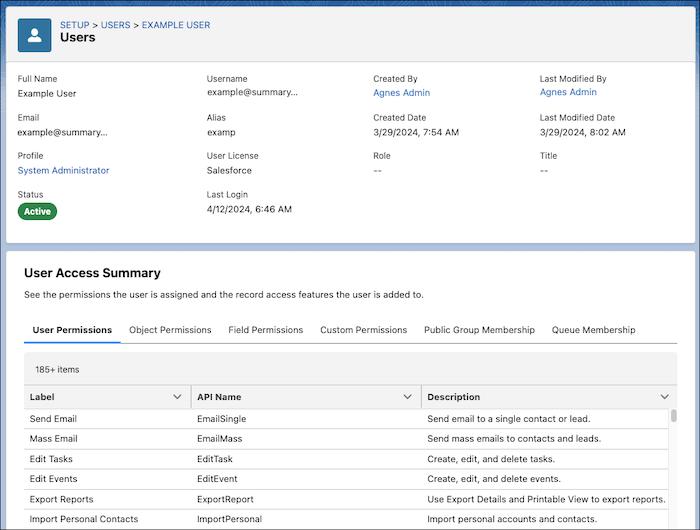700x530 pixels.
Task: Open the Description column dropdown chevron
Action: point(665,397)
